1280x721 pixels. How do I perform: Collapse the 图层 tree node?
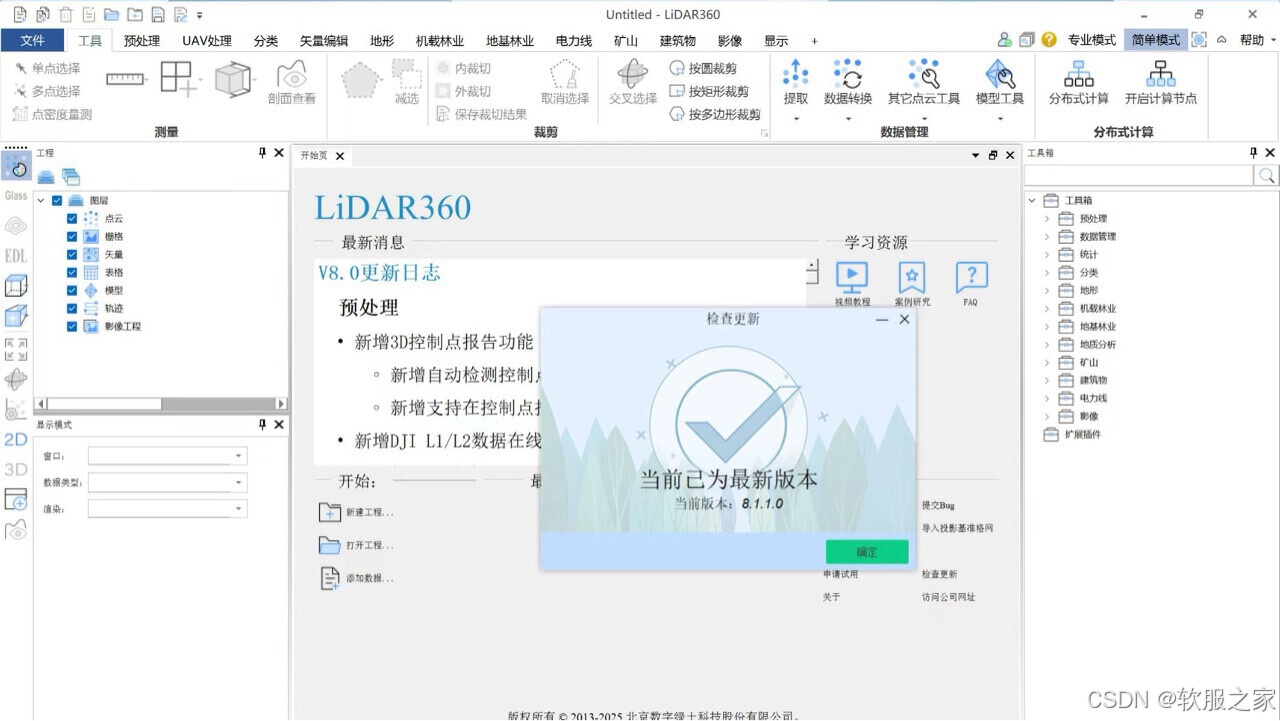(41, 200)
